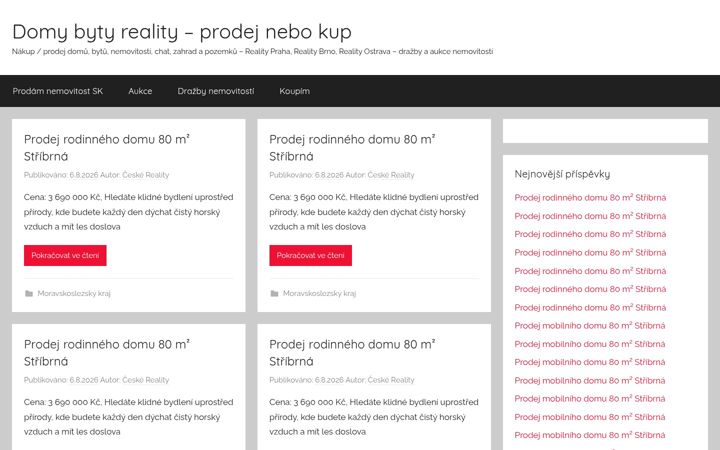Select Dražby nemovitostí in navigation bar
Viewport: 720px width, 450px height.
coord(216,91)
